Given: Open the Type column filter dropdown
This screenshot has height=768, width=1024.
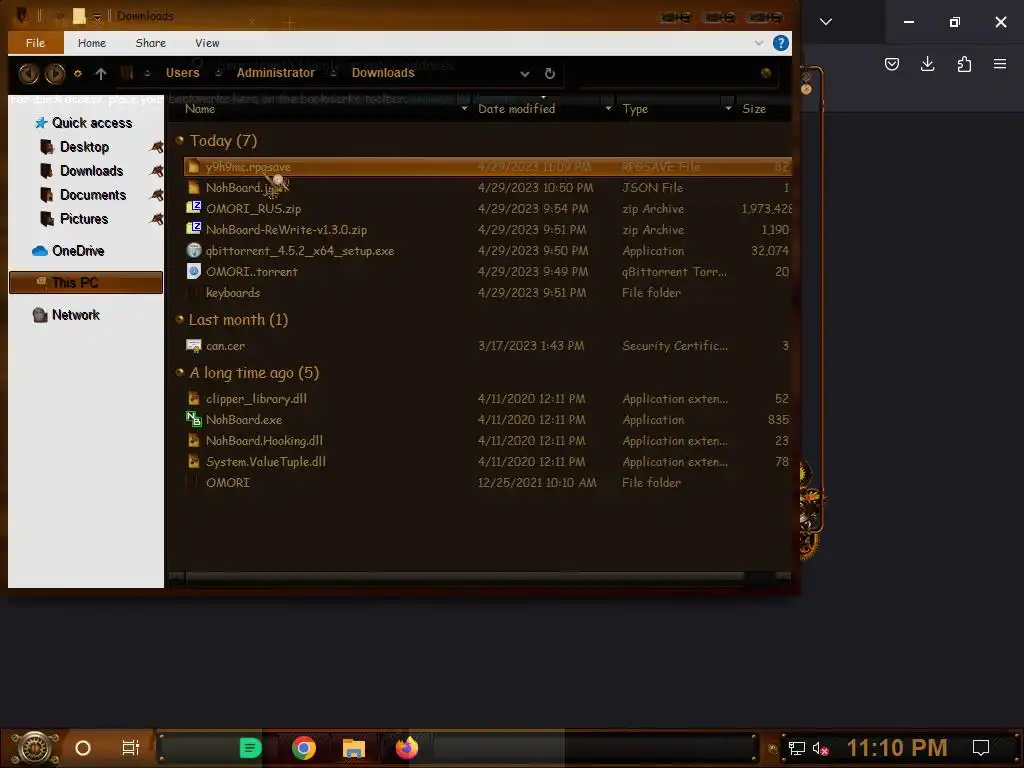Looking at the screenshot, I should (728, 108).
